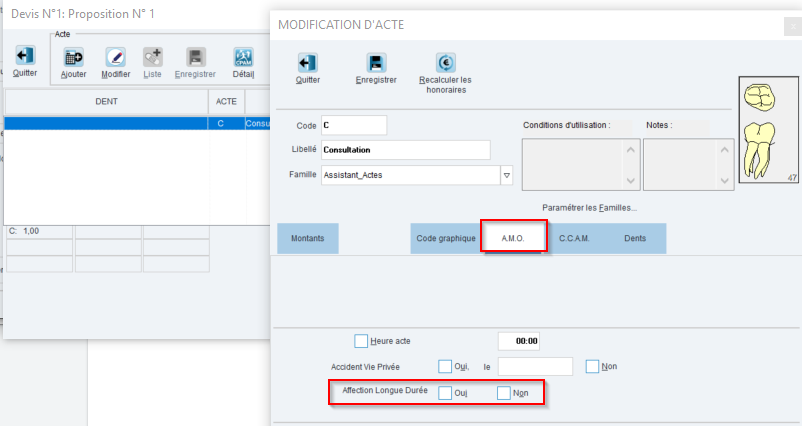Check Accident Vie Privée Oui

445,367
